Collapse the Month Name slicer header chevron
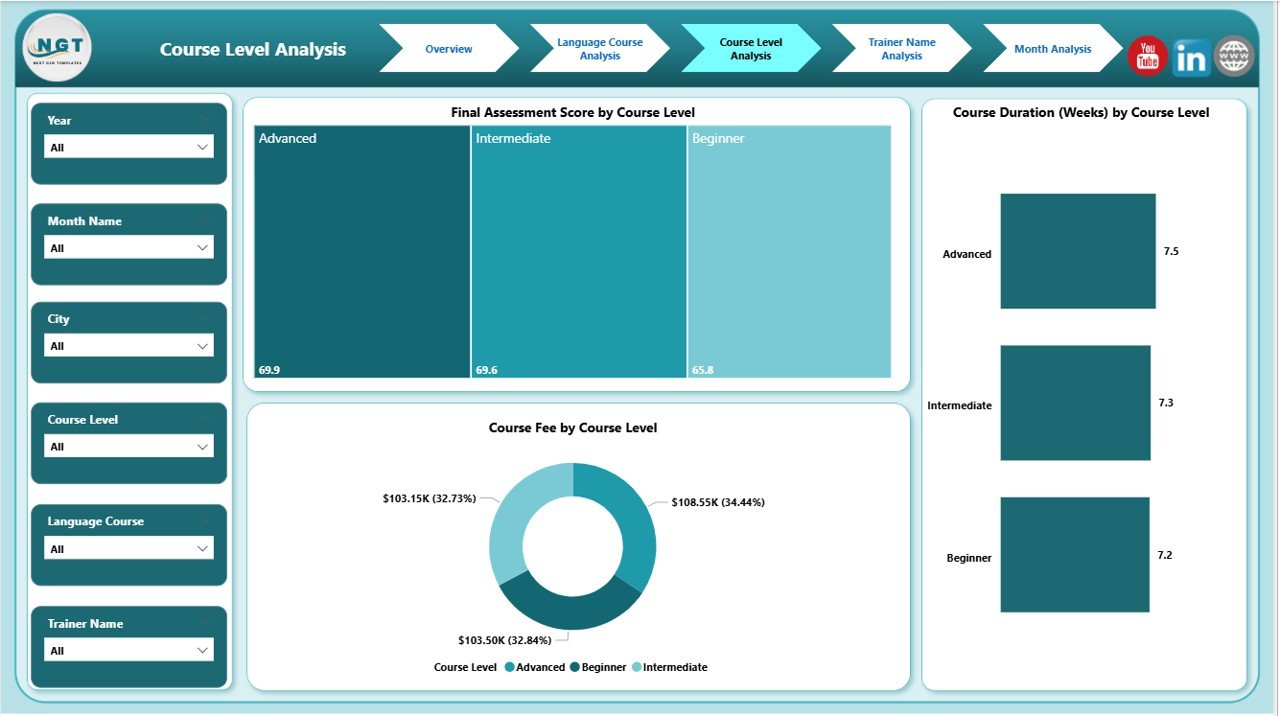Viewport: 1280px width, 716px height. coord(207,220)
